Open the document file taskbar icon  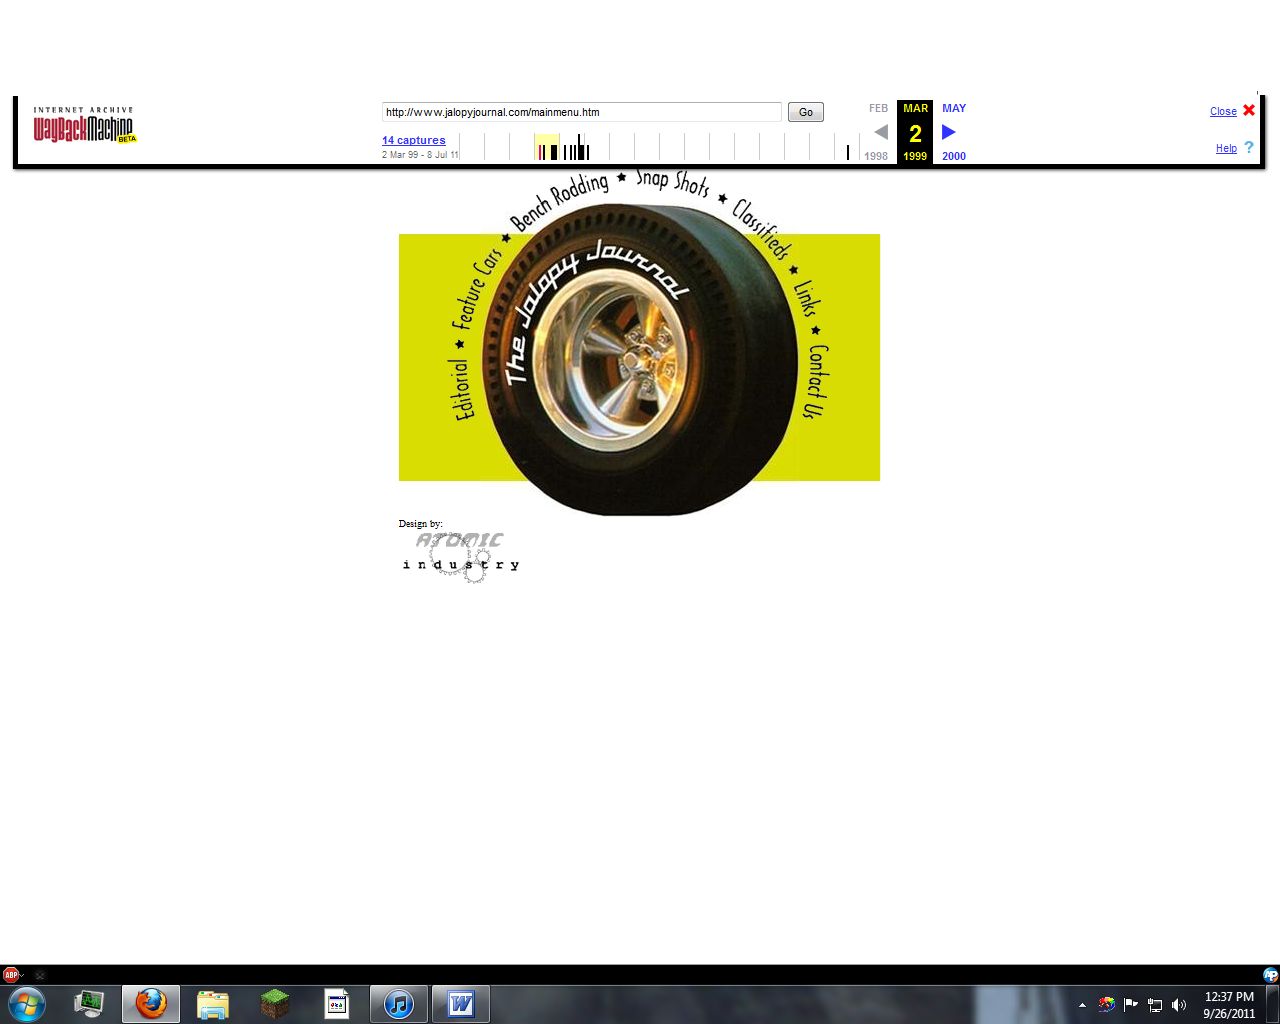(337, 1004)
